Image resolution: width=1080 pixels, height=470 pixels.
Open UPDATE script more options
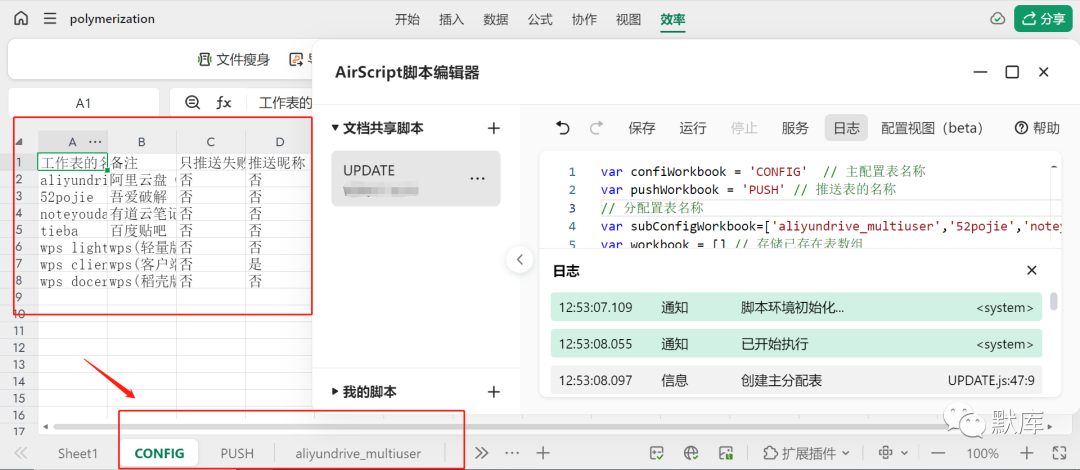(477, 178)
